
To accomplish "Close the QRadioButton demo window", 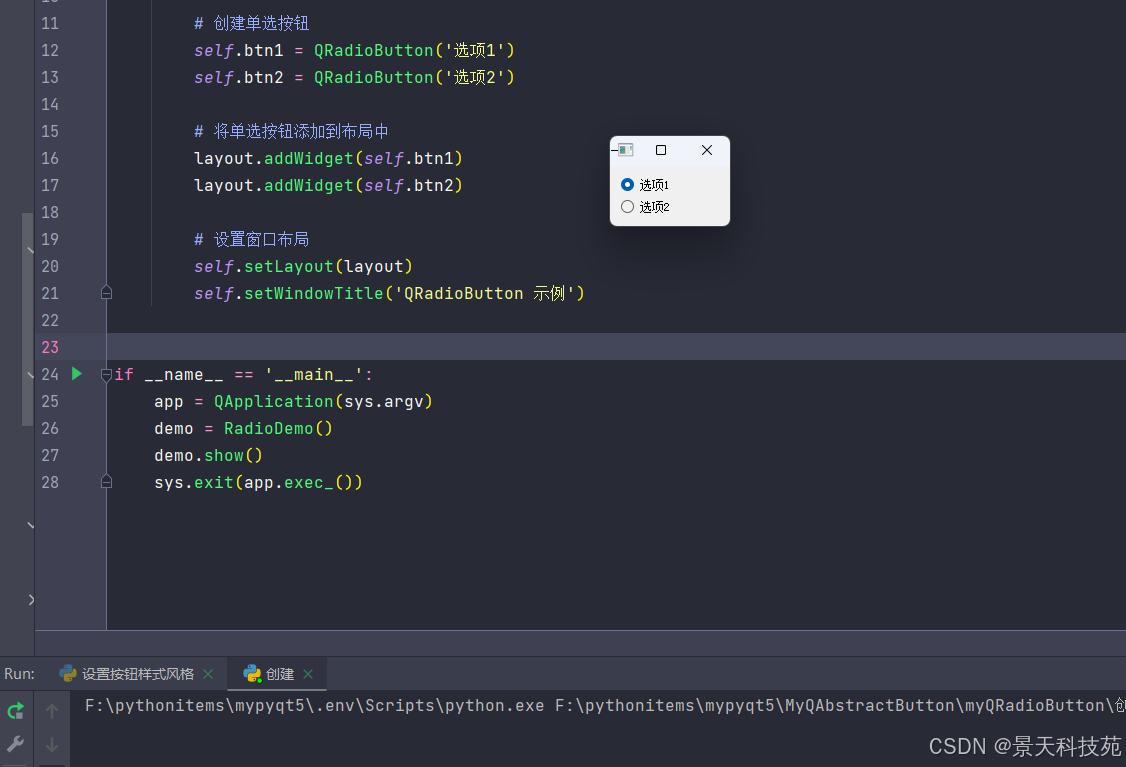I will click(707, 150).
